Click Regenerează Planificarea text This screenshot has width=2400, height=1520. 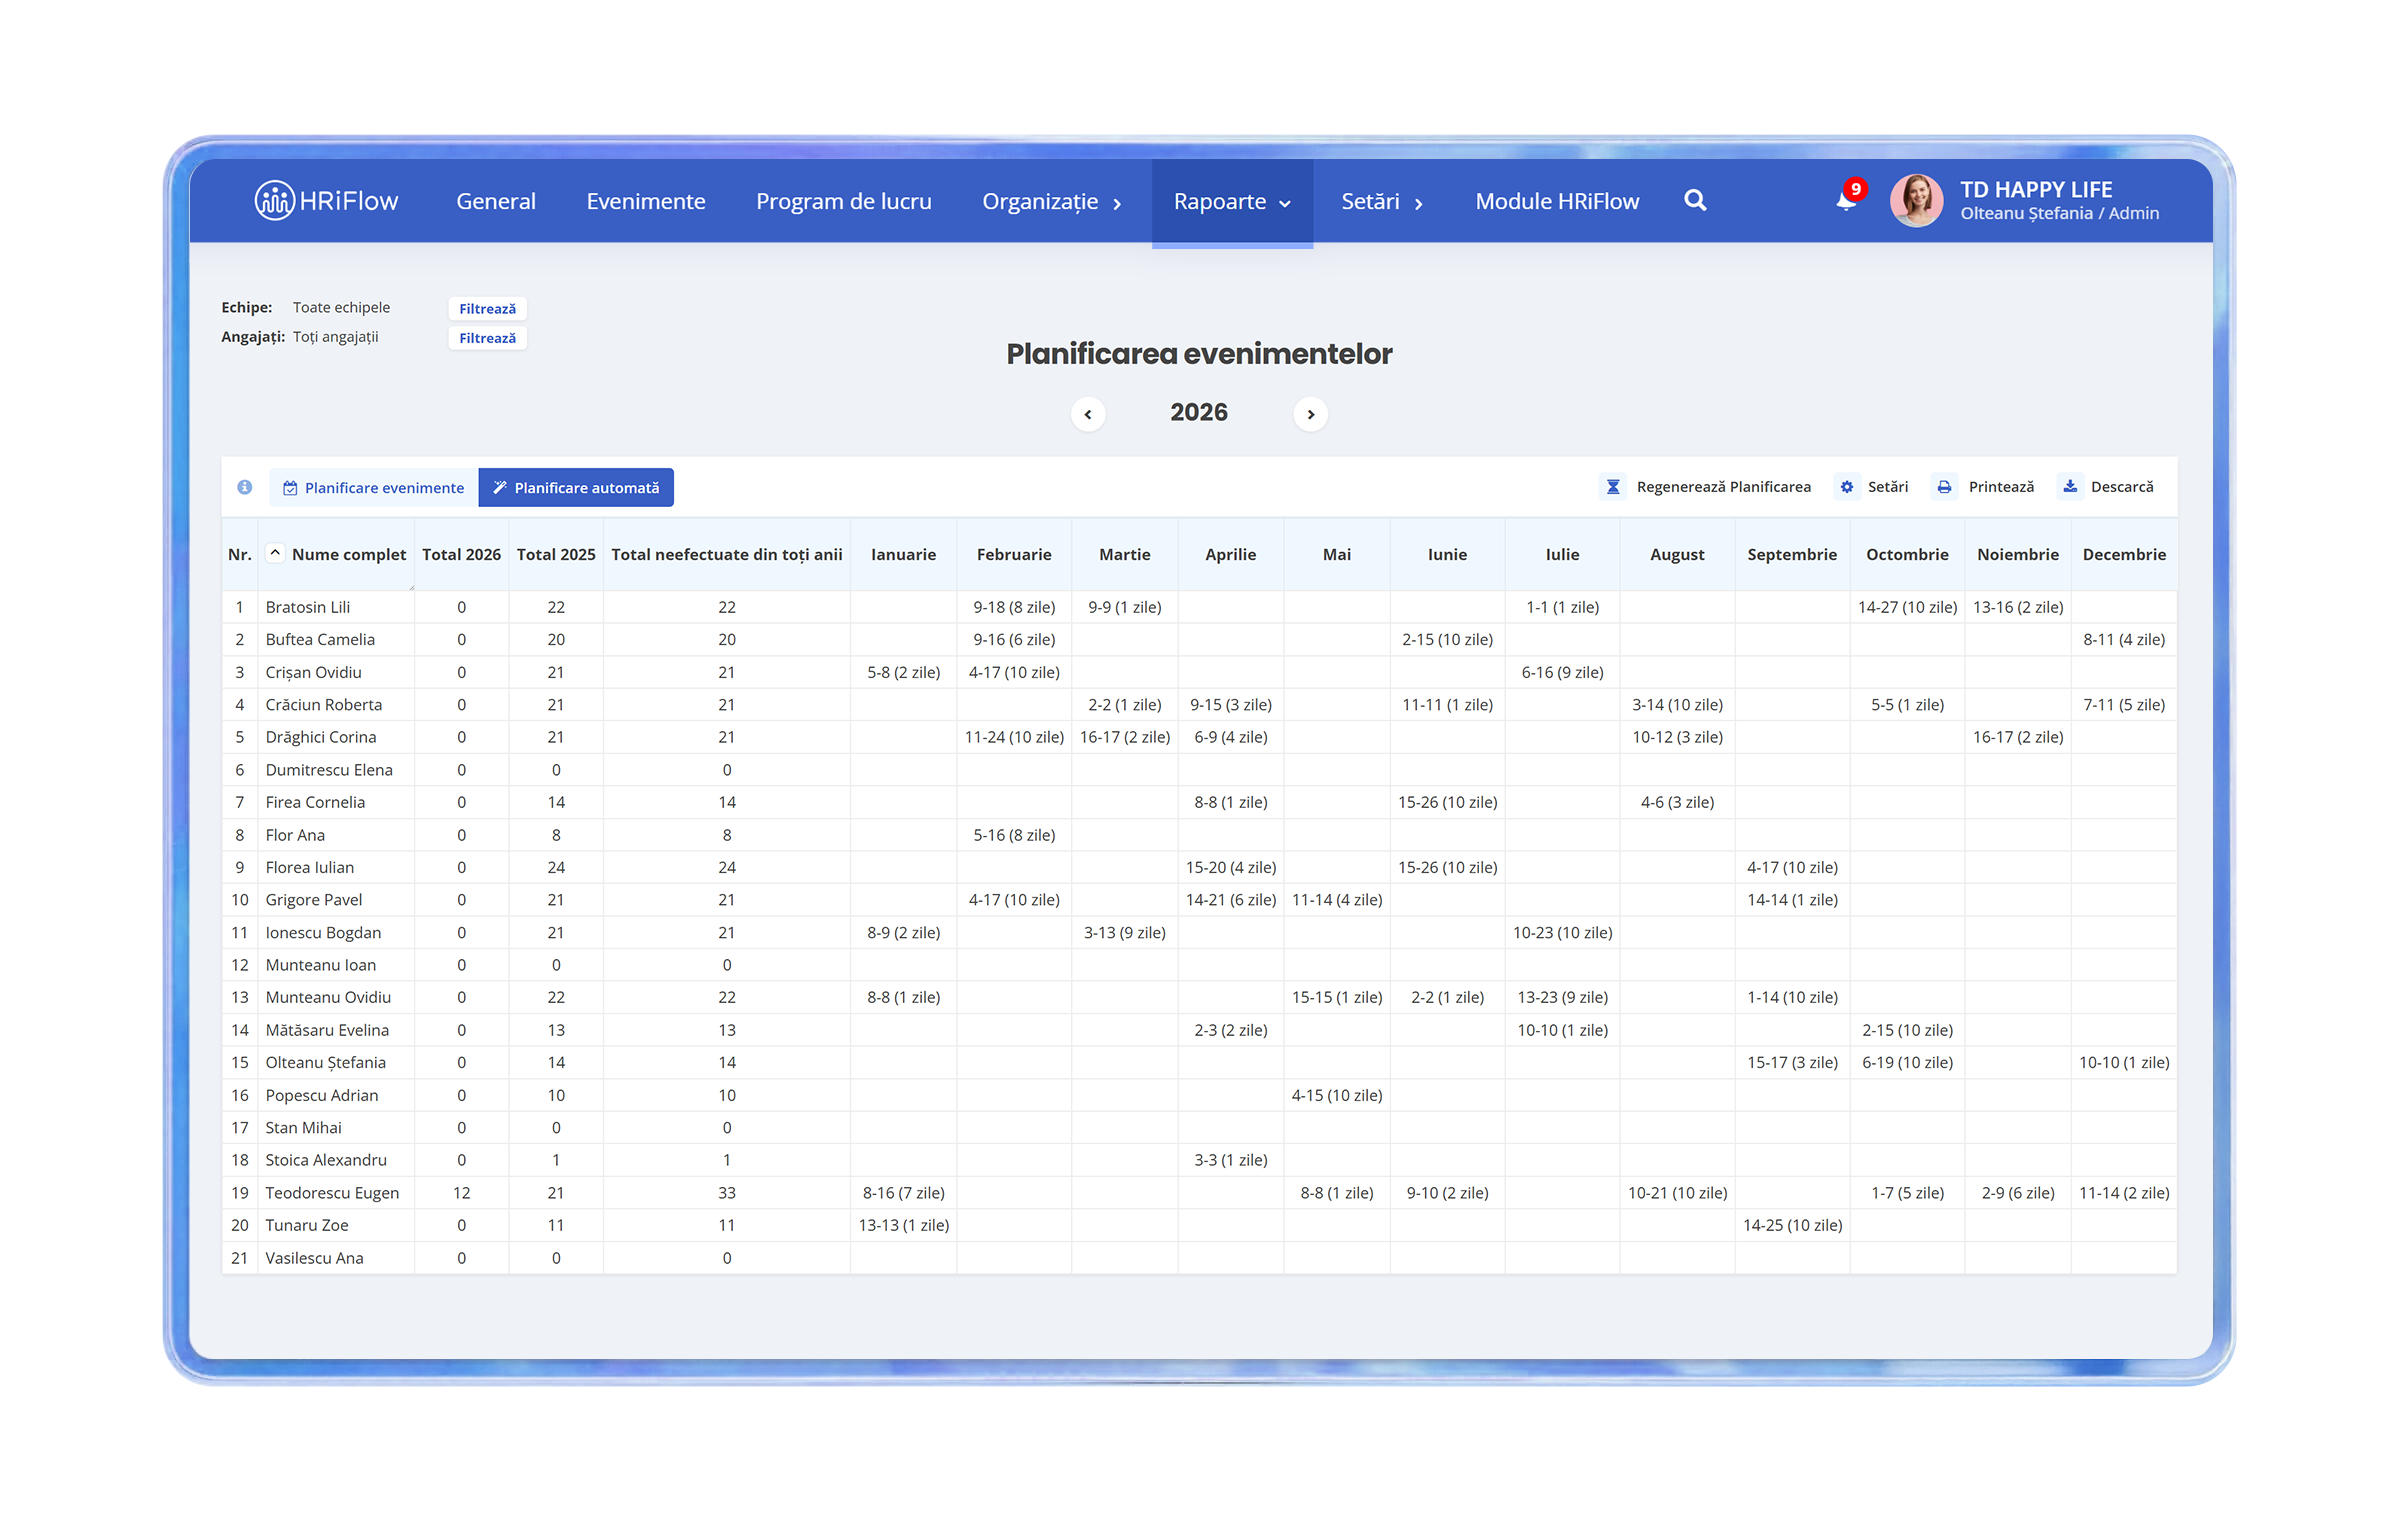(1723, 487)
